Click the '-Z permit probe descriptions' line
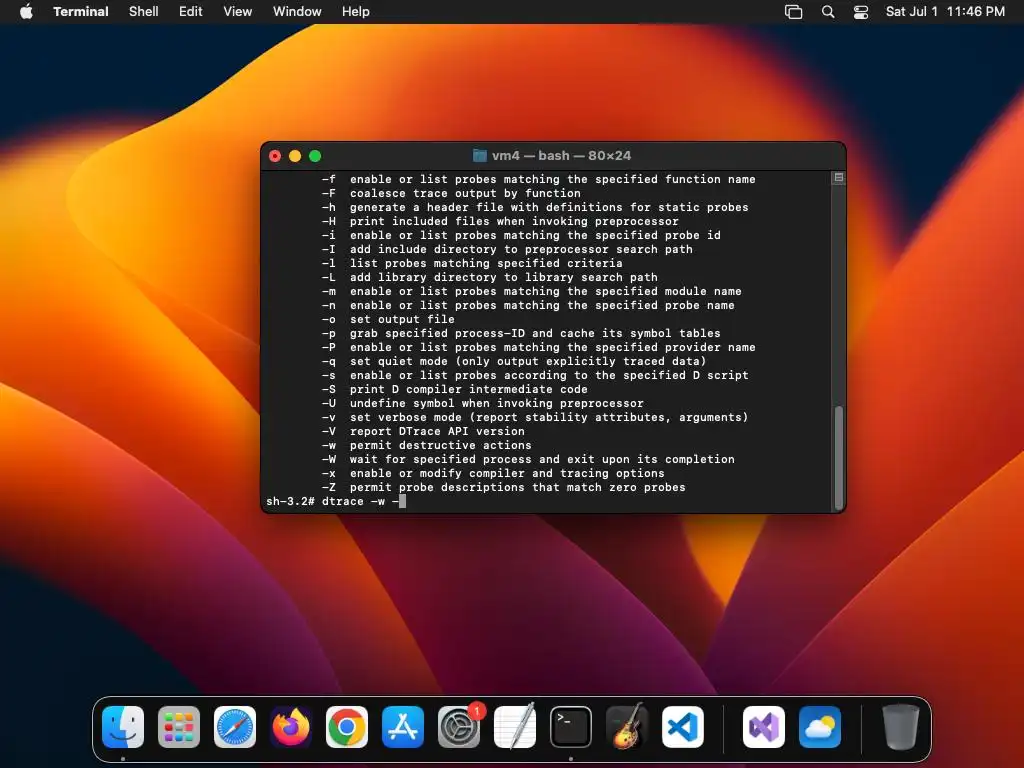Image resolution: width=1024 pixels, height=768 pixels. (504, 487)
